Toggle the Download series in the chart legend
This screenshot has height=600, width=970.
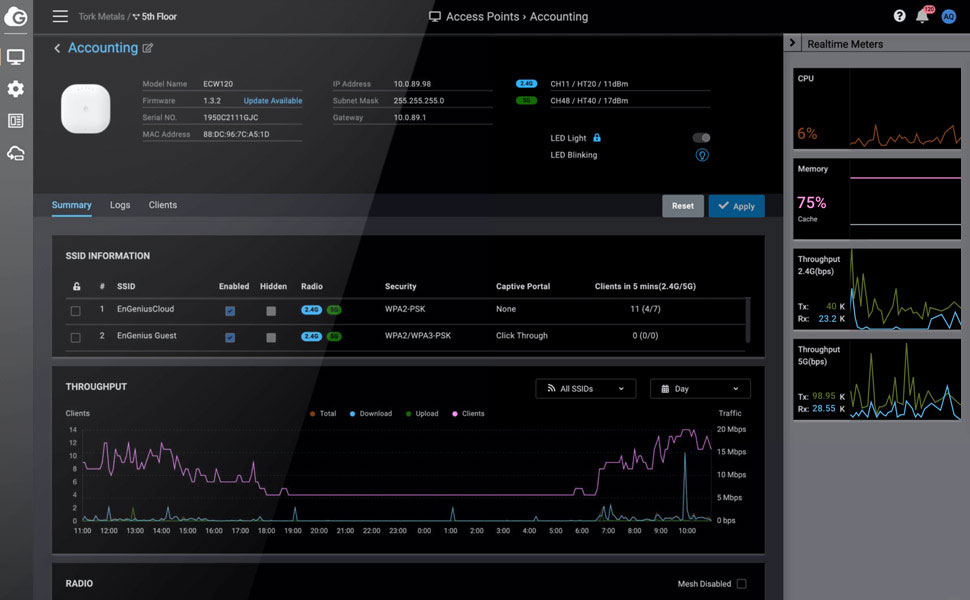click(x=371, y=414)
